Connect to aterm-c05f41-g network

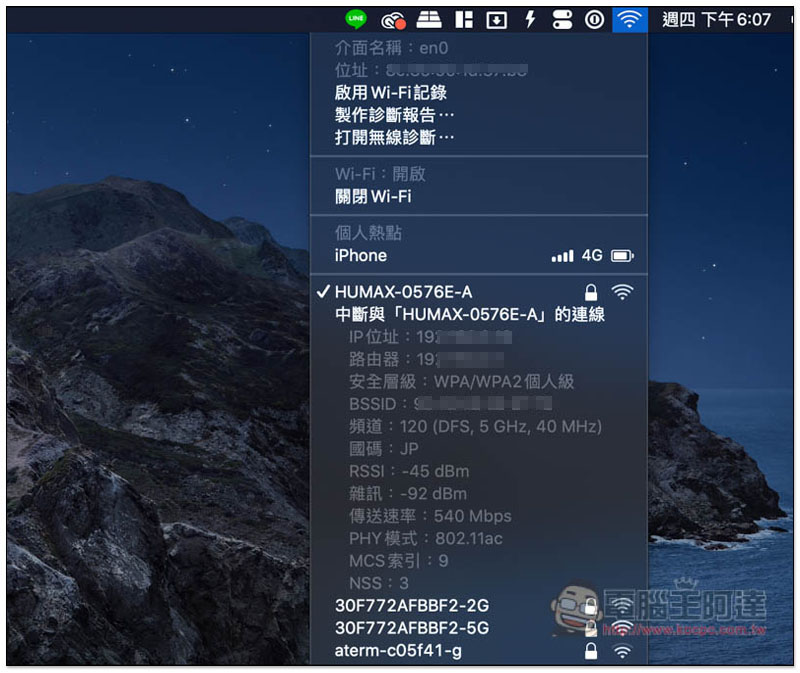[x=399, y=651]
